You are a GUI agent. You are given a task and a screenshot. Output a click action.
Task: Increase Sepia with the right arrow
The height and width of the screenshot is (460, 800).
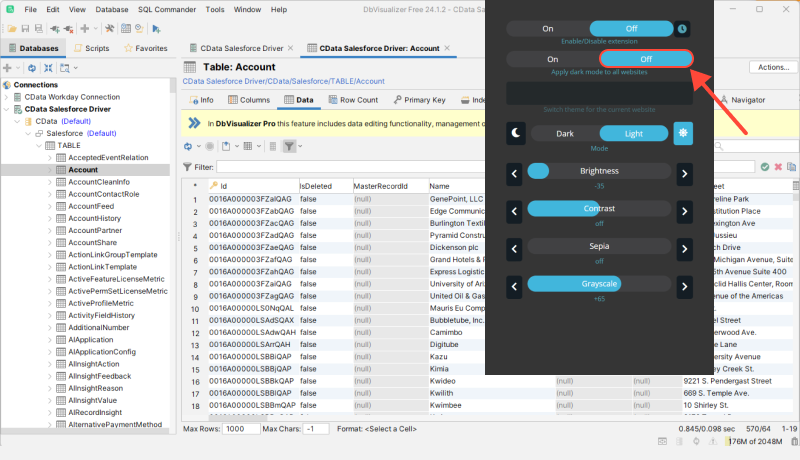tap(684, 249)
